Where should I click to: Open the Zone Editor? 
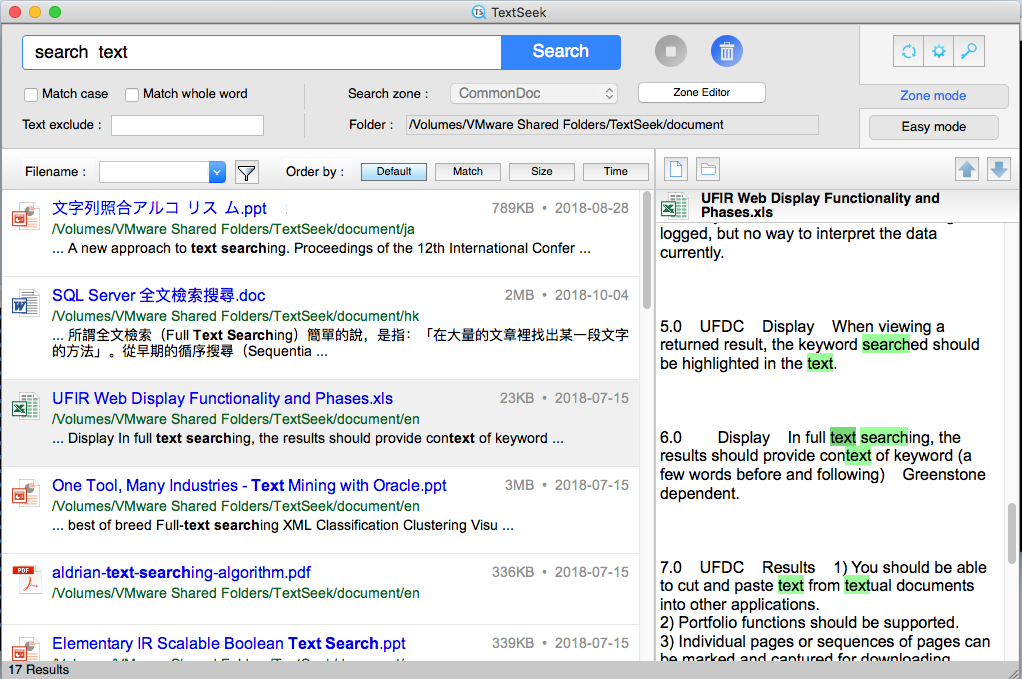[701, 93]
